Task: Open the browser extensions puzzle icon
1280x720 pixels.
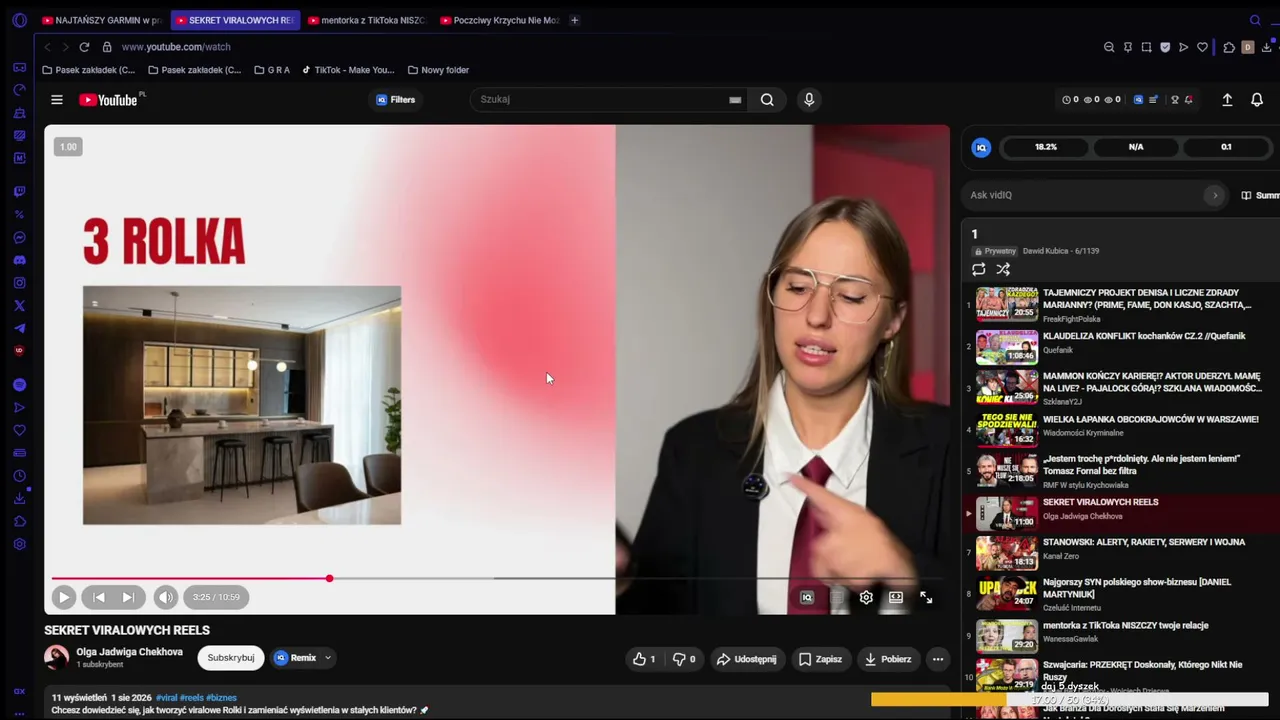Action: [x=1229, y=47]
